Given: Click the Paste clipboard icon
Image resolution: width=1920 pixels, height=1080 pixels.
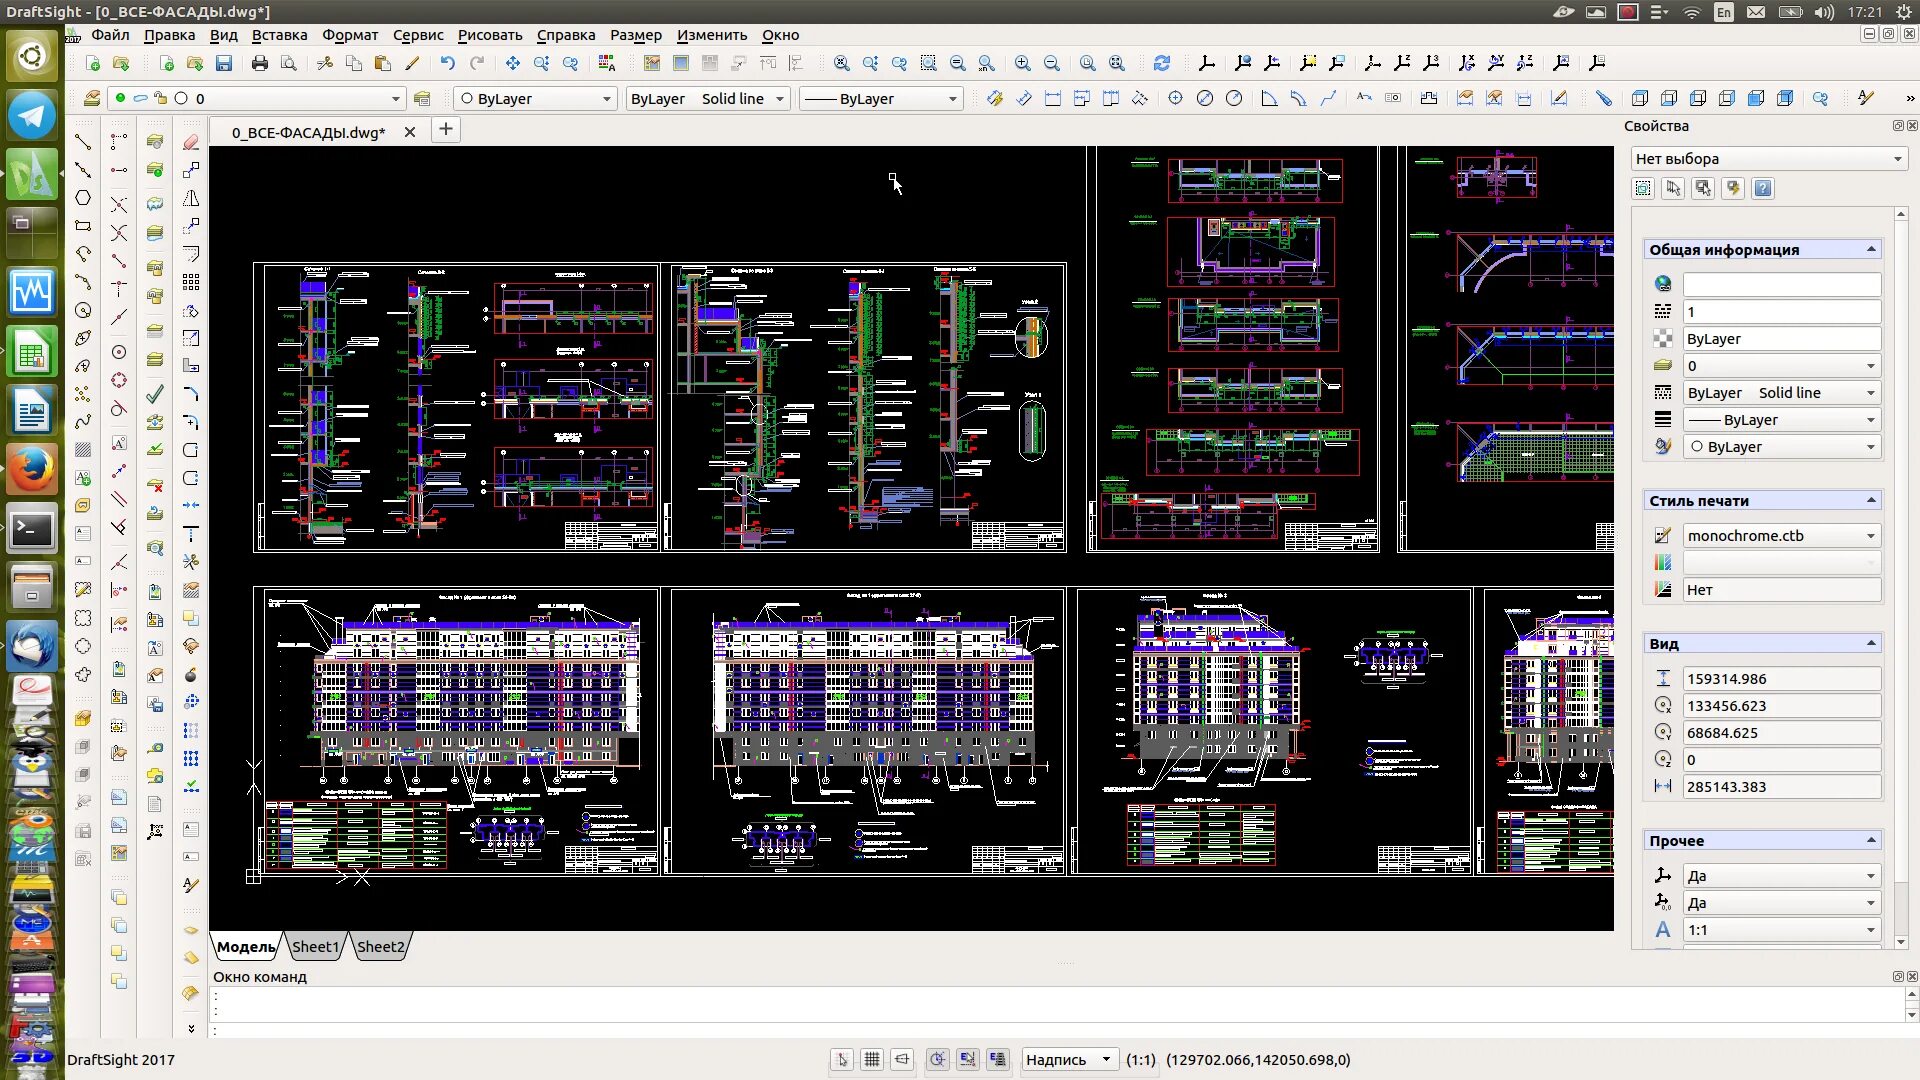Looking at the screenshot, I should click(x=382, y=63).
